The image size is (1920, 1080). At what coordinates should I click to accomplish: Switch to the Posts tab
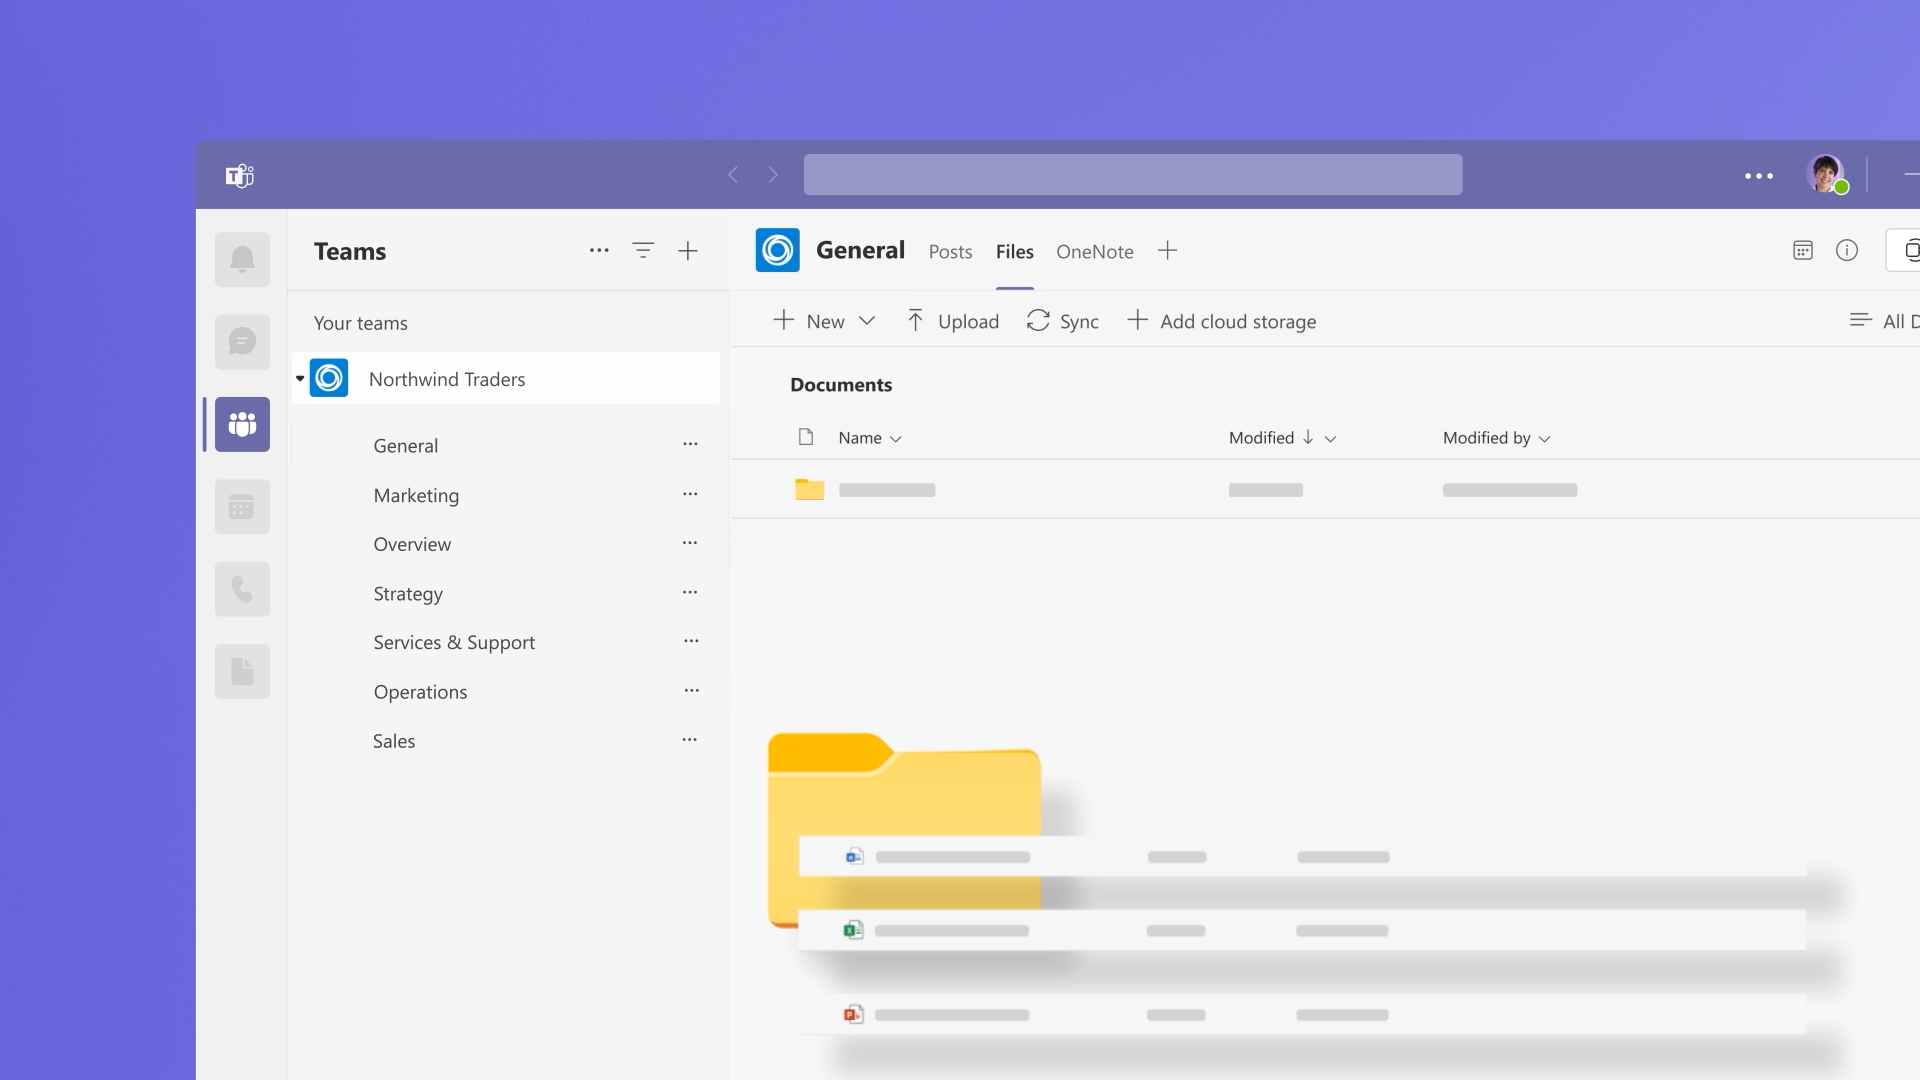click(950, 252)
